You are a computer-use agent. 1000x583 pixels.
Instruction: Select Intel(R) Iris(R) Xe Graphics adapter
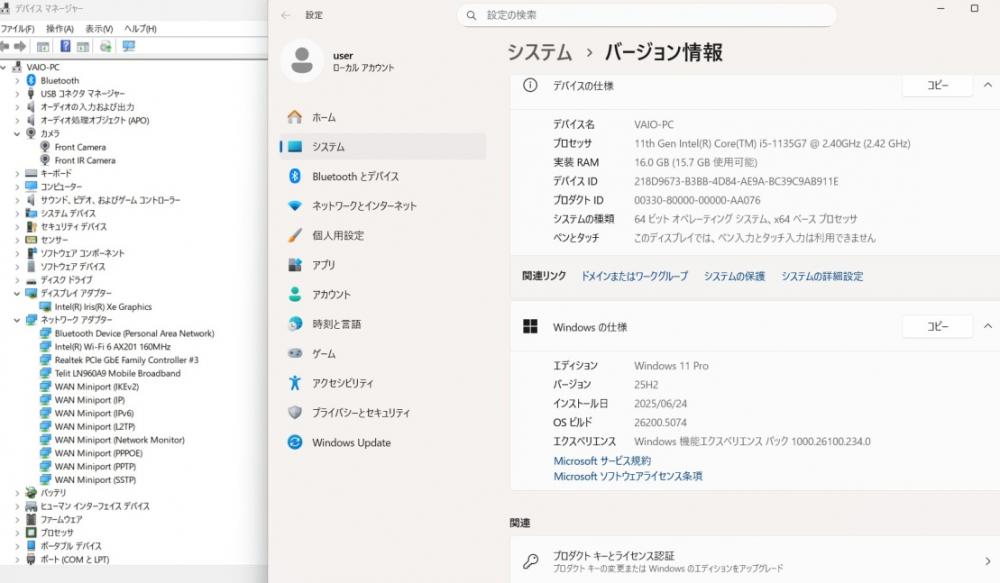tap(103, 307)
